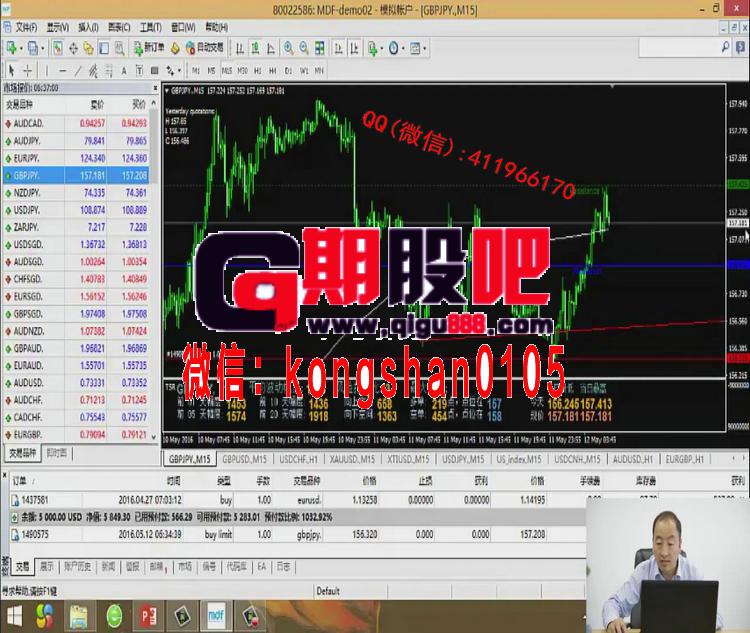This screenshot has height=633, width=750.
Task: Switch to MN timeframe
Action: point(319,70)
